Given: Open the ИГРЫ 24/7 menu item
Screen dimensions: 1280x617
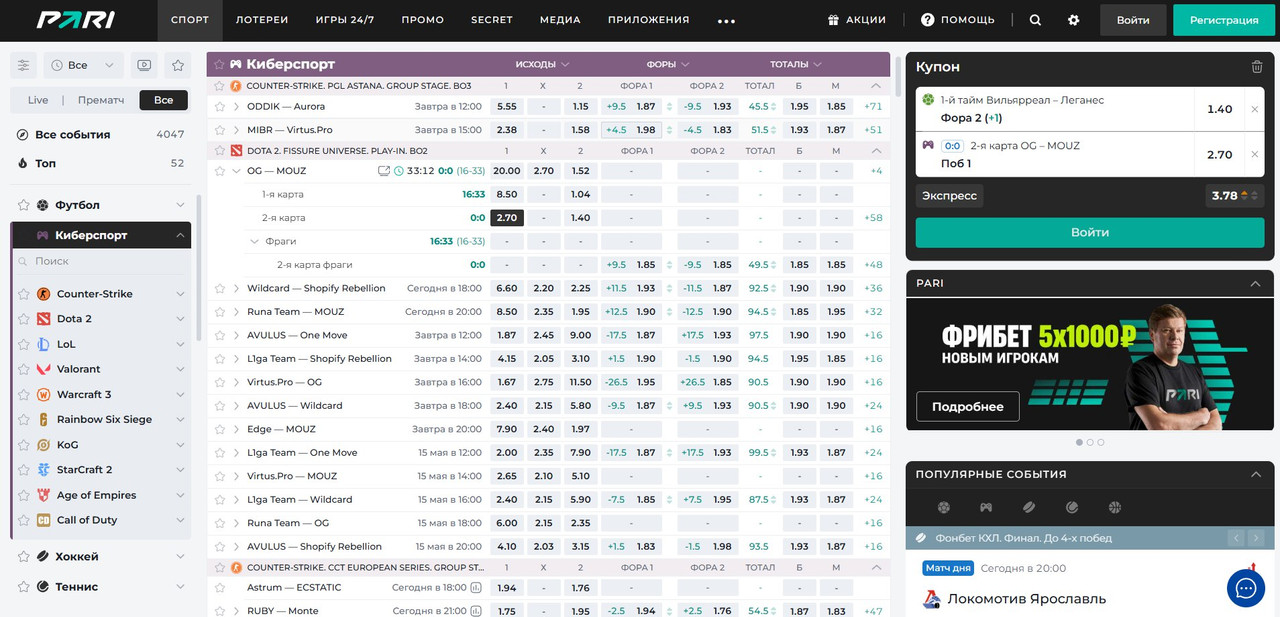Looking at the screenshot, I should [345, 20].
